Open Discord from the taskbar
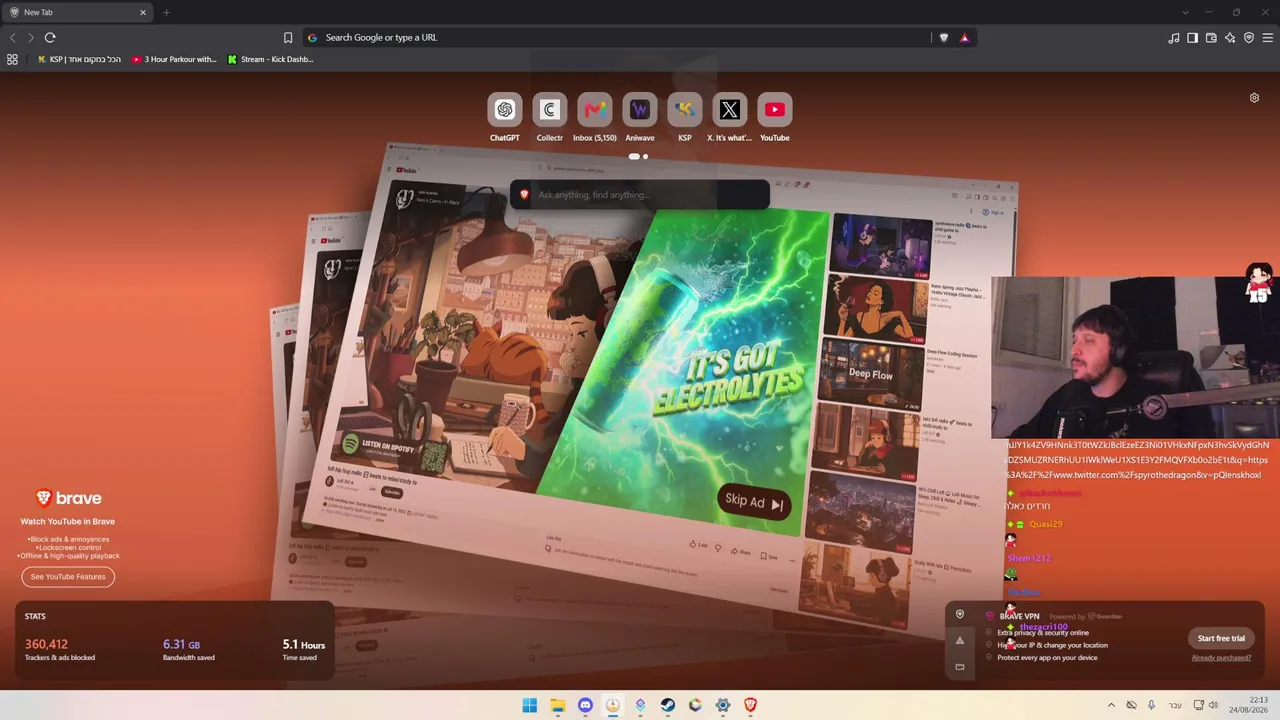This screenshot has width=1280, height=720. point(585,706)
